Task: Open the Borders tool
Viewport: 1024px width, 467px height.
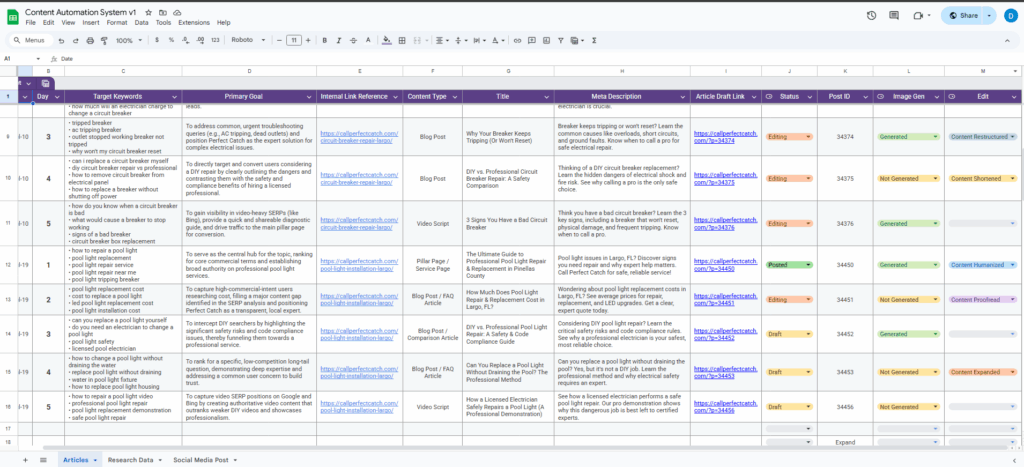Action: (402, 40)
